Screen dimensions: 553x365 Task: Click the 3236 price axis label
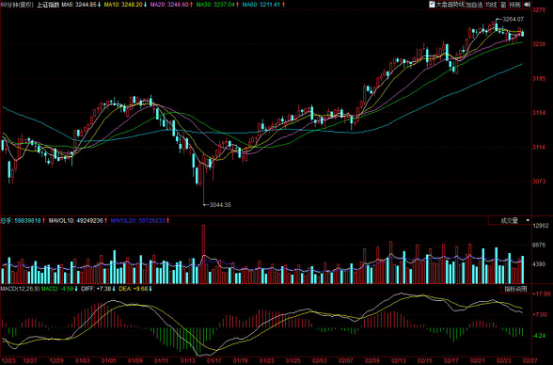[x=539, y=44]
